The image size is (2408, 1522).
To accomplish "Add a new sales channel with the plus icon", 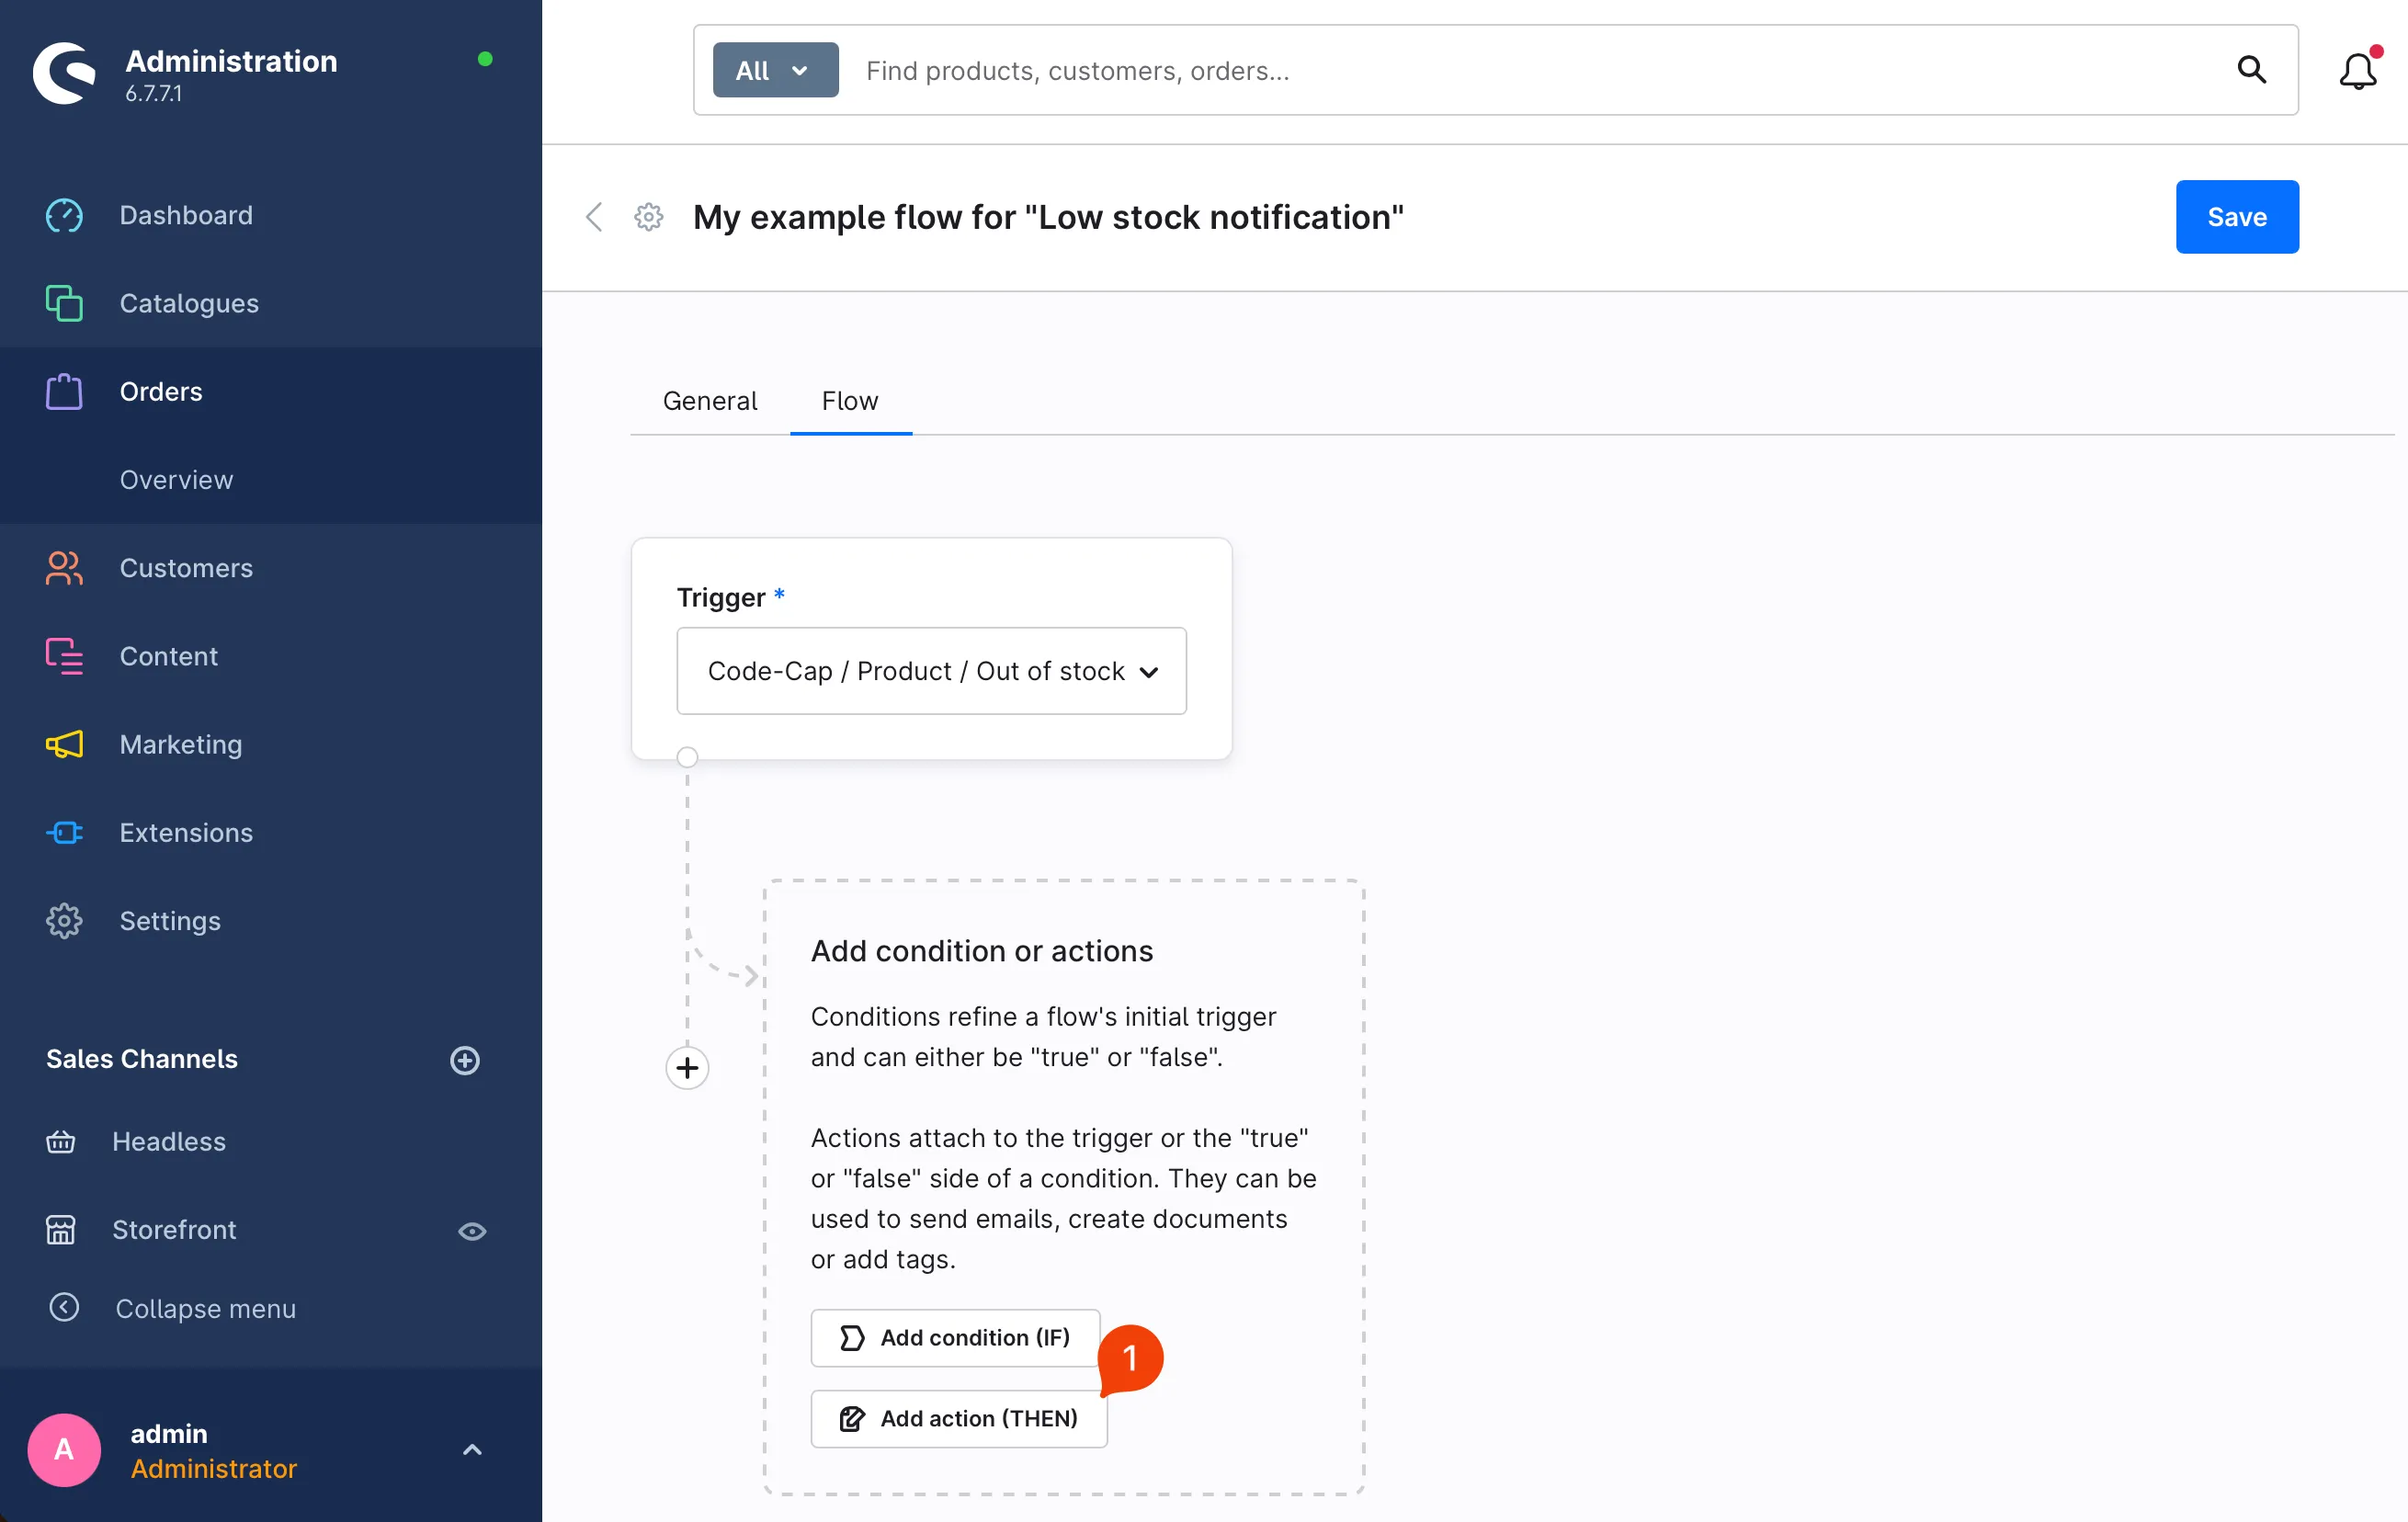I will click(465, 1060).
